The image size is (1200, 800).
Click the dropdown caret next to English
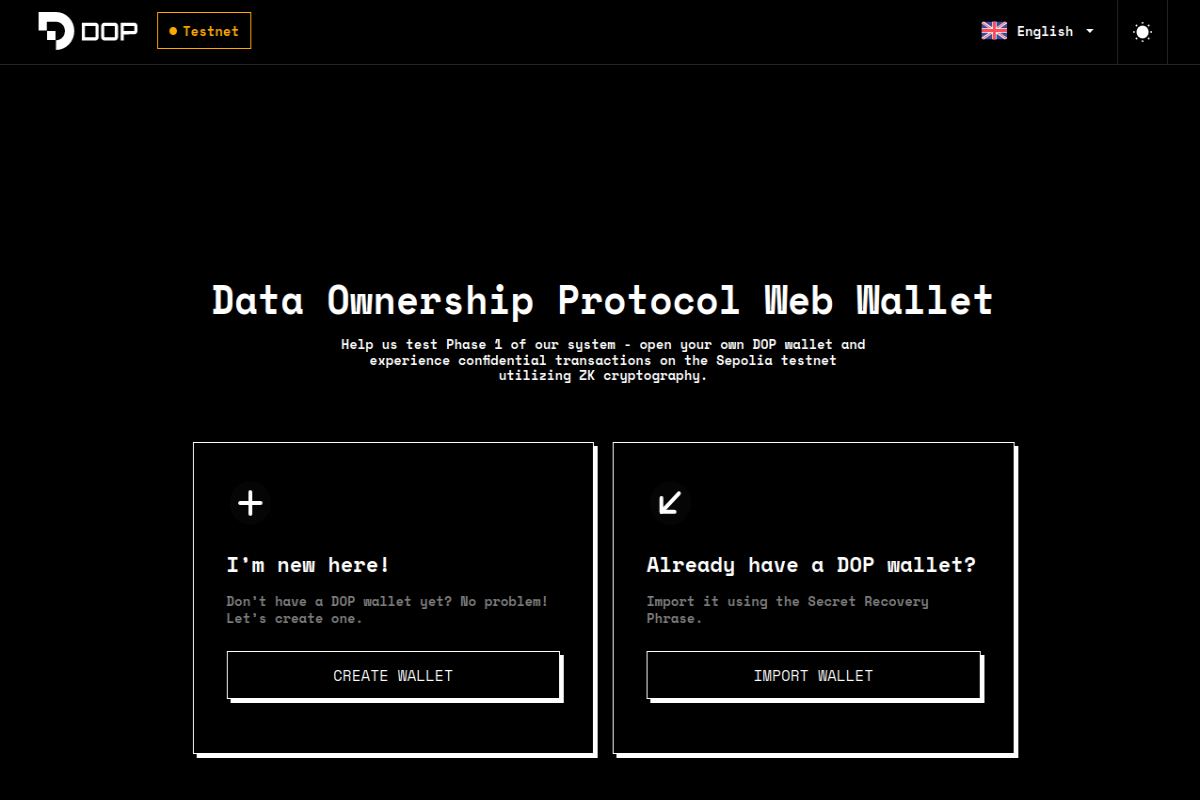[x=1090, y=31]
